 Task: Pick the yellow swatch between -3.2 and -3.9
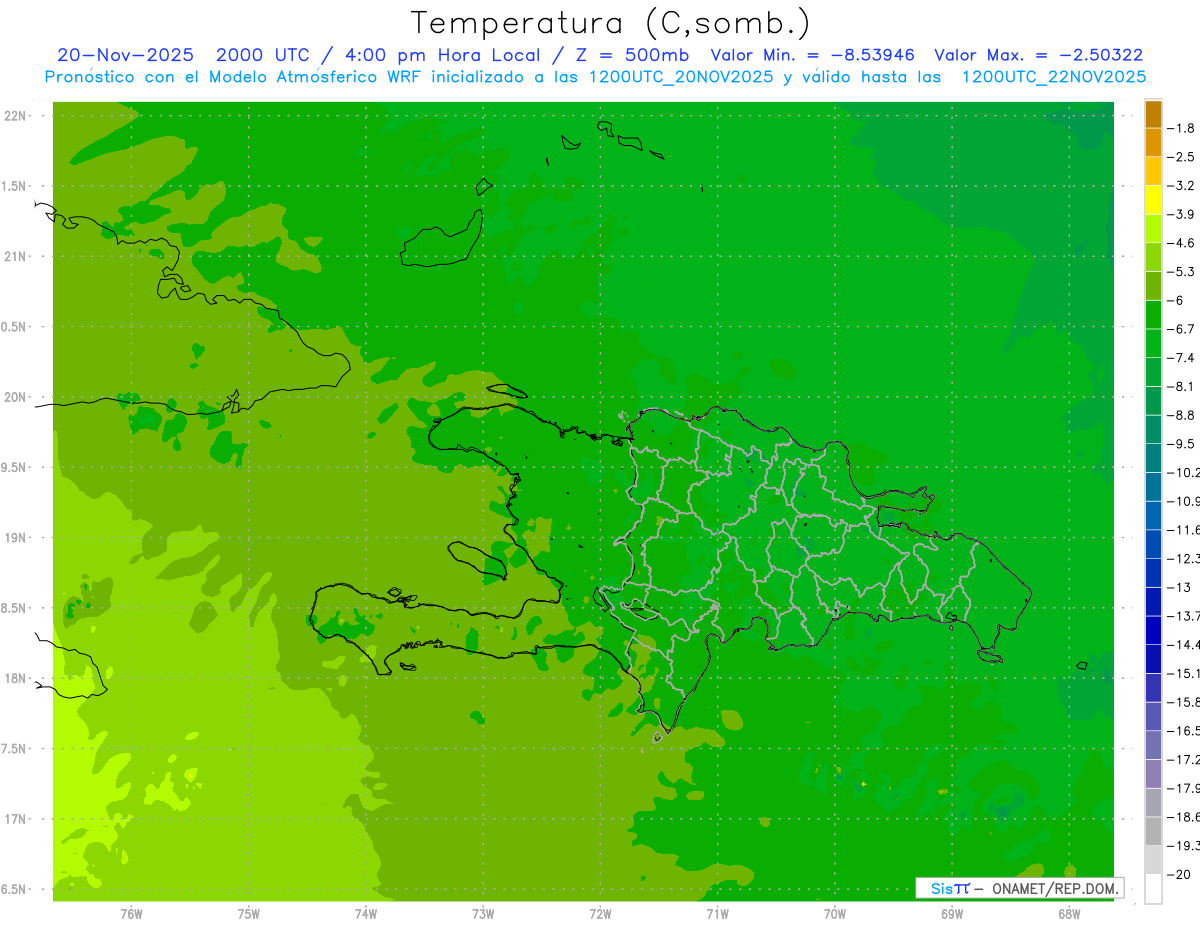1153,200
